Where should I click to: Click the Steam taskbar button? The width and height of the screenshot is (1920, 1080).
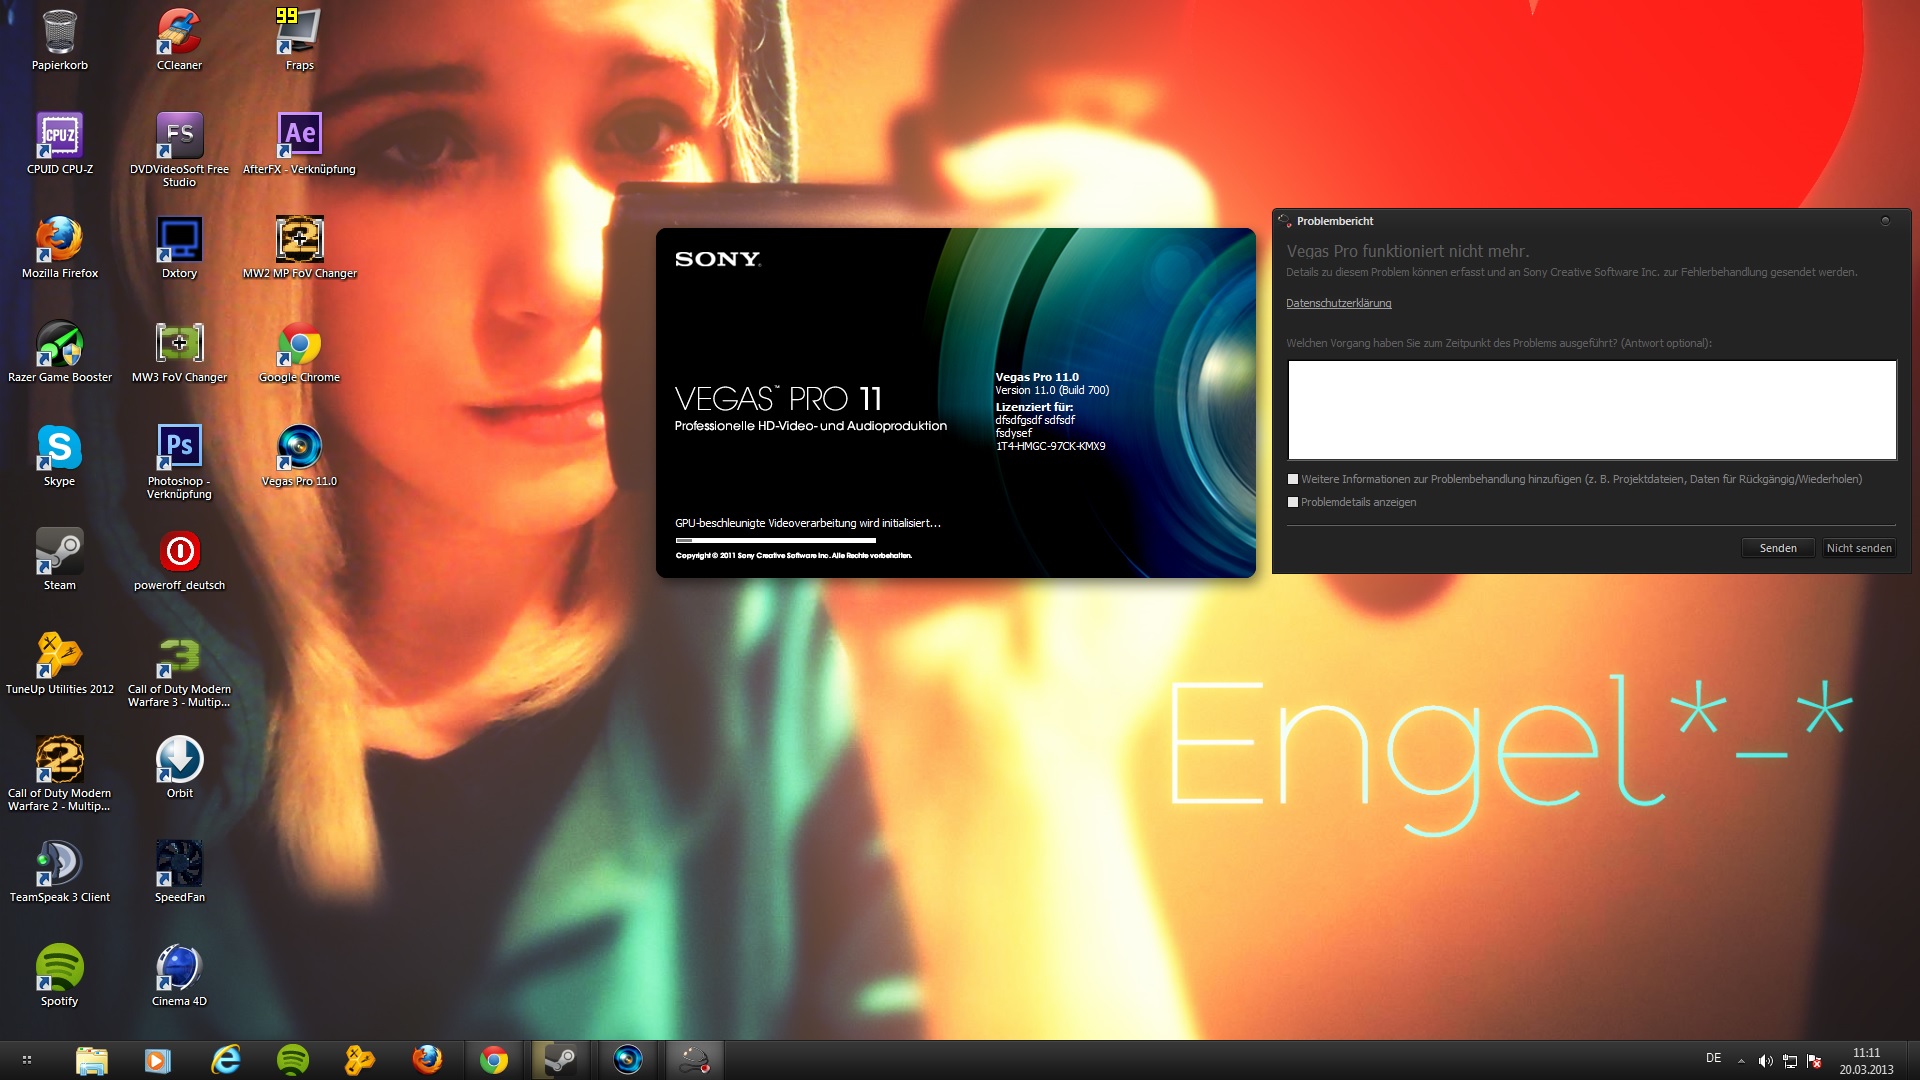560,1060
